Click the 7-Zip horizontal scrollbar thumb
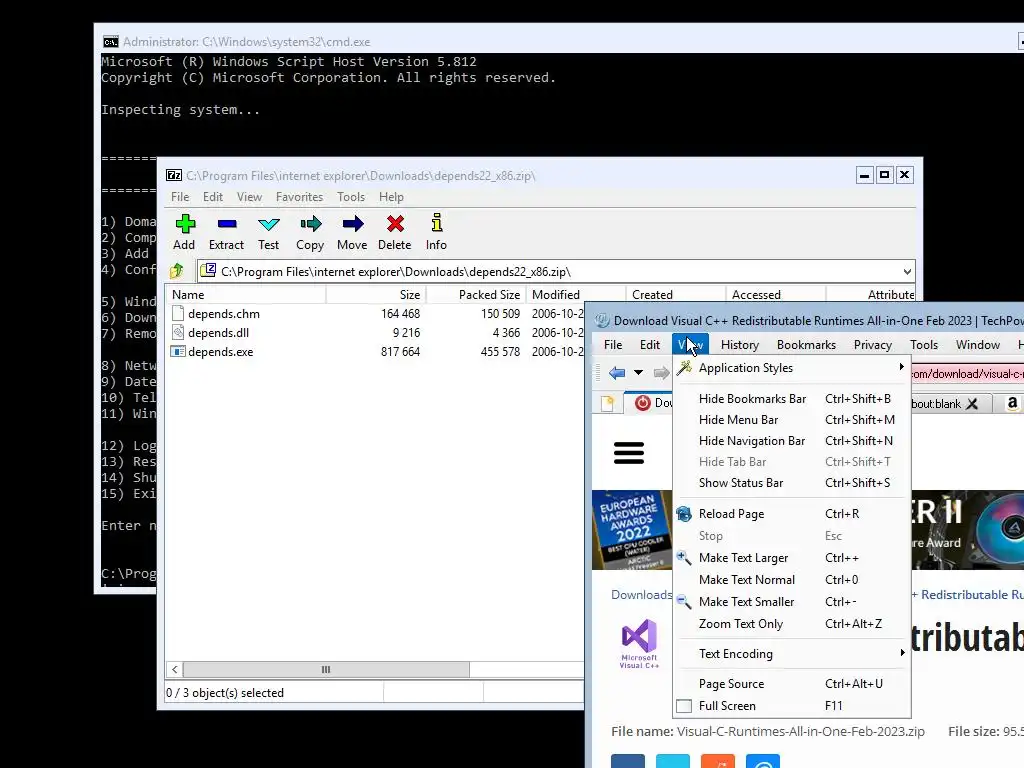This screenshot has width=1024, height=768. tap(326, 669)
